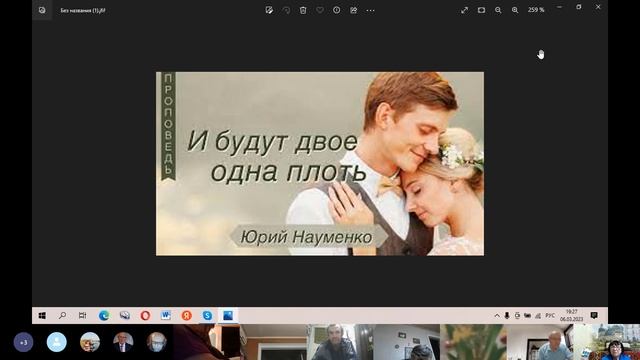Click the 259 % zoom level value
The image size is (640, 360).
(536, 10)
